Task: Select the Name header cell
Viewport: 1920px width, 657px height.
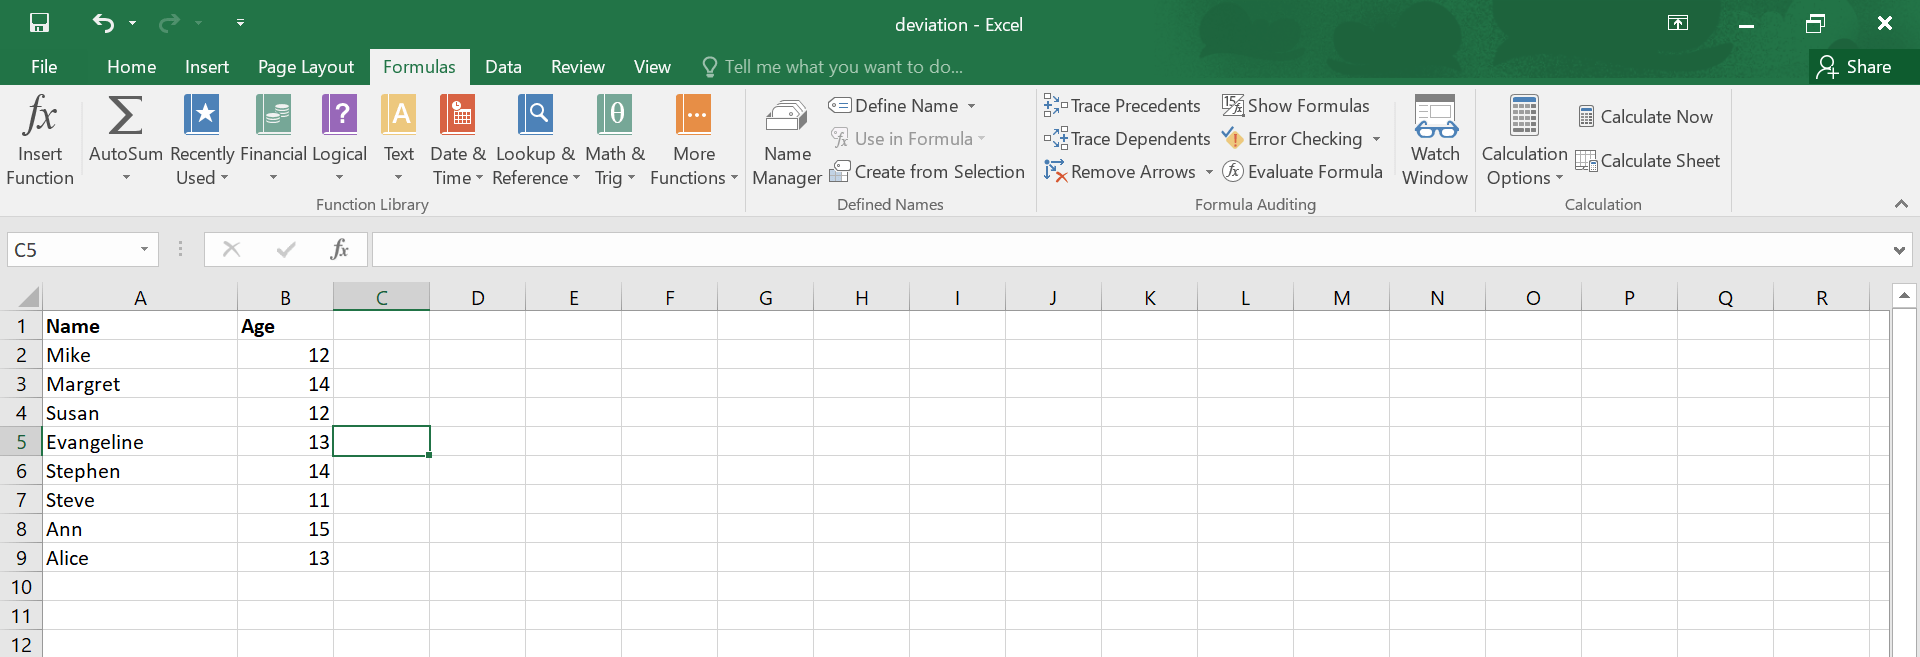Action: click(140, 326)
